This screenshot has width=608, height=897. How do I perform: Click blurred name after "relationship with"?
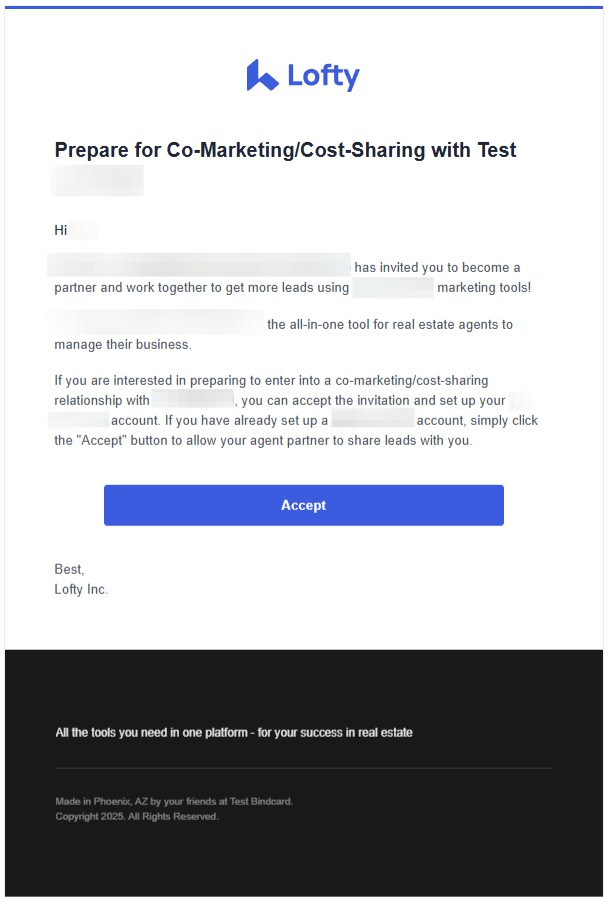pyautogui.click(x=193, y=400)
